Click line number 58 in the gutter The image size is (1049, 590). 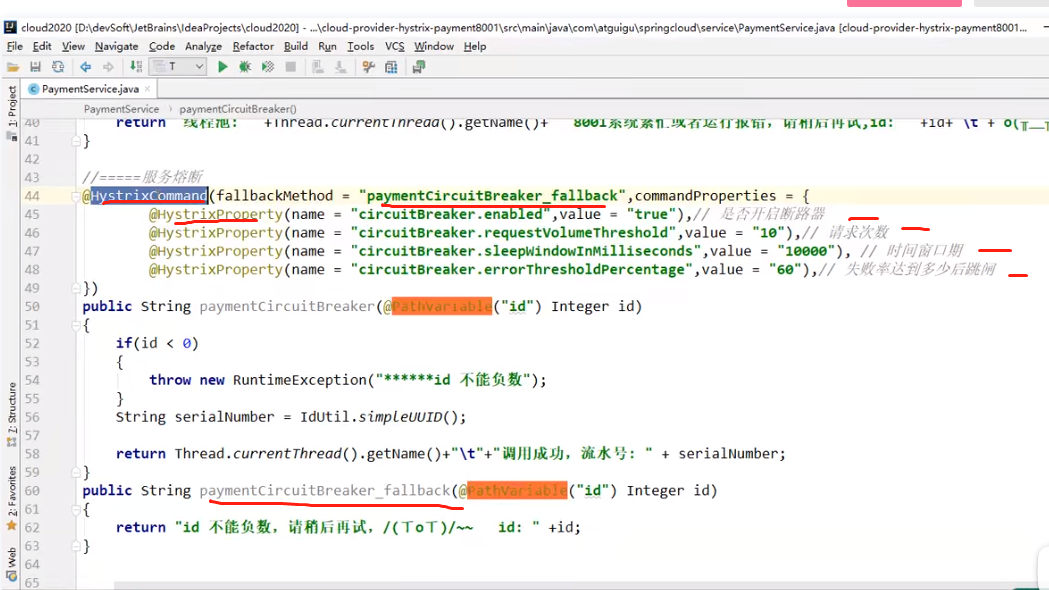click(x=32, y=454)
